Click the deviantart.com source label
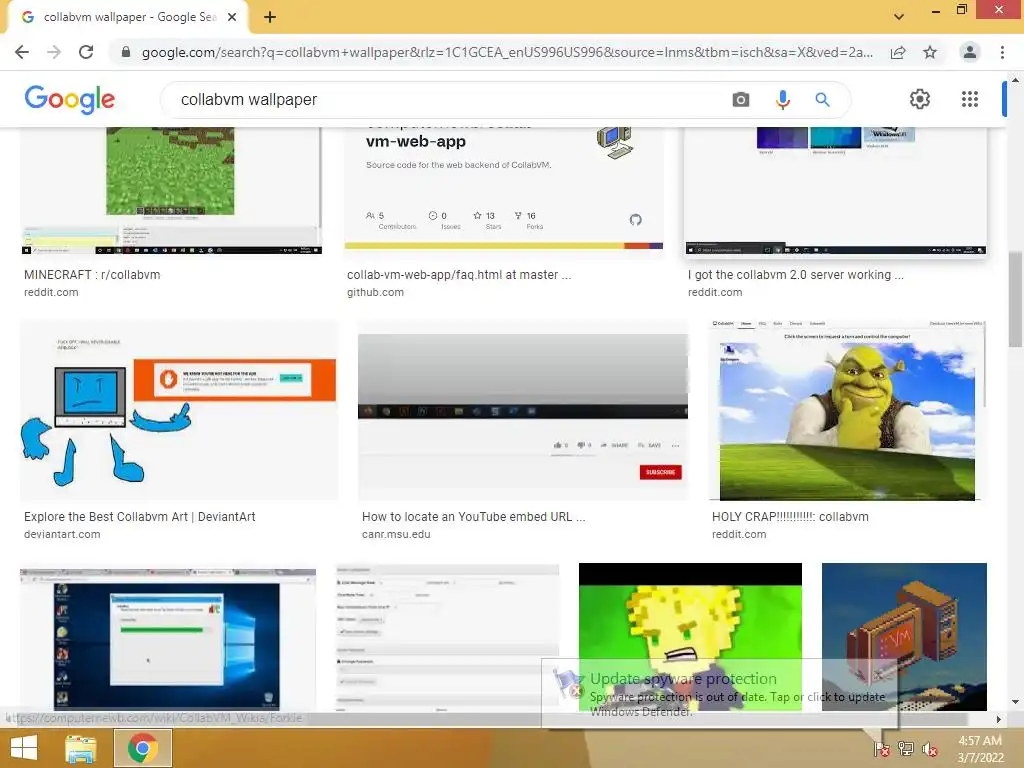1024x768 pixels. point(62,534)
